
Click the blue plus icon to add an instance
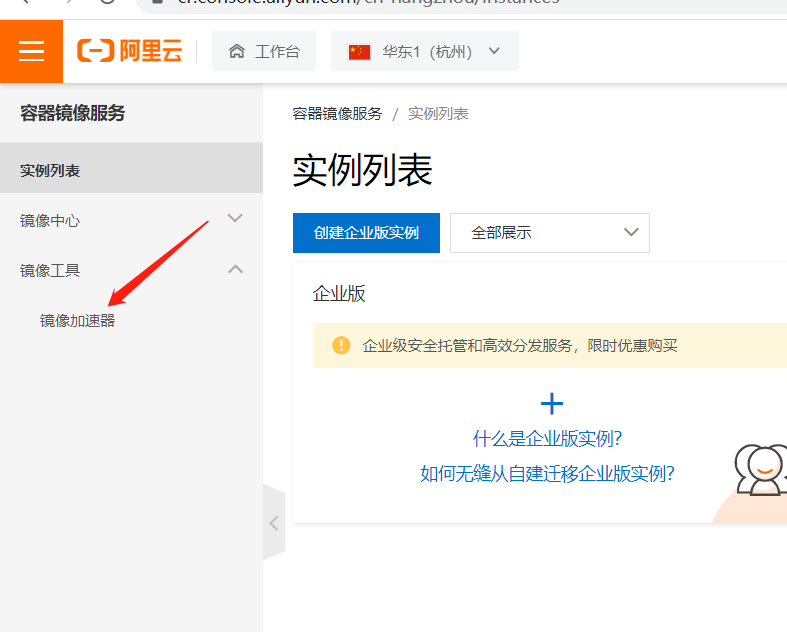pos(552,404)
